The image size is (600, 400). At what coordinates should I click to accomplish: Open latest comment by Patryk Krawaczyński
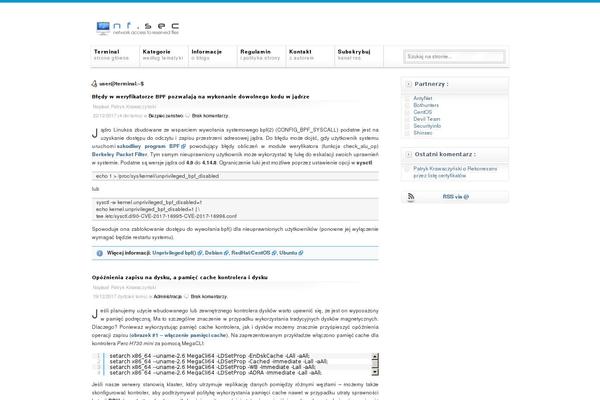(x=455, y=172)
